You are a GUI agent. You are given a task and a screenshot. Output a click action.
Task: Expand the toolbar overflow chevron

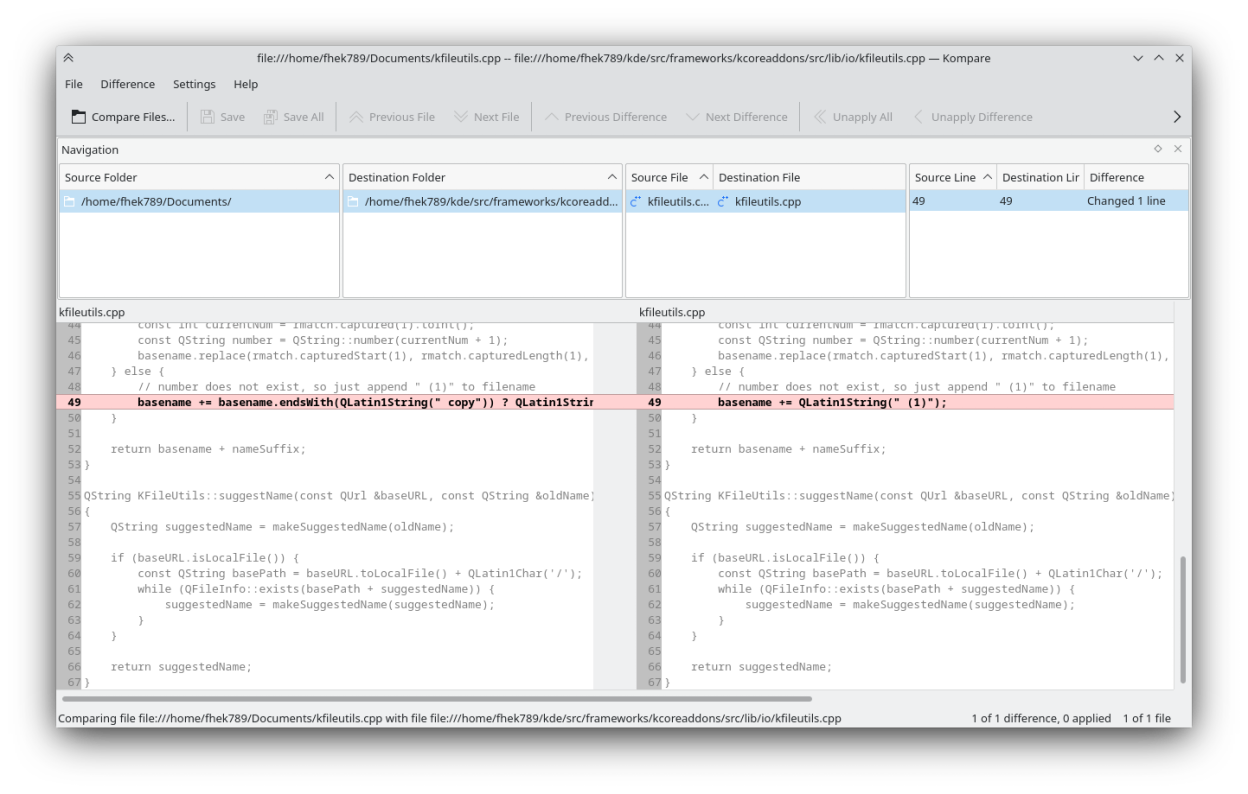pyautogui.click(x=1176, y=117)
